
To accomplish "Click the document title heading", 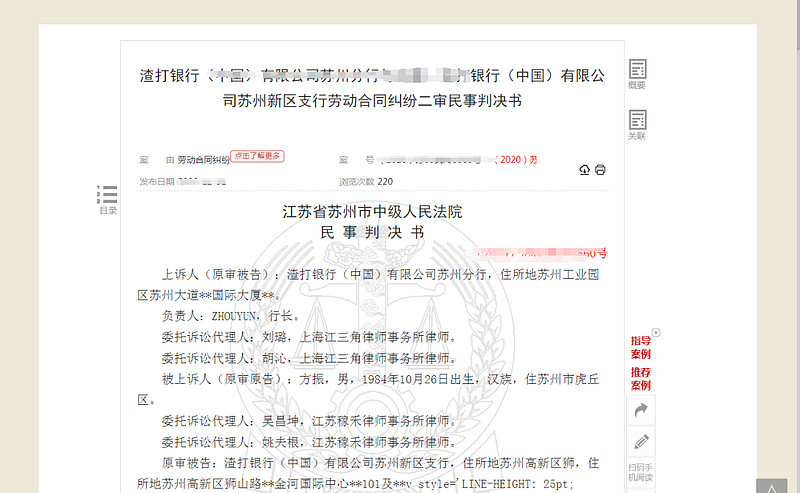I will pos(372,88).
